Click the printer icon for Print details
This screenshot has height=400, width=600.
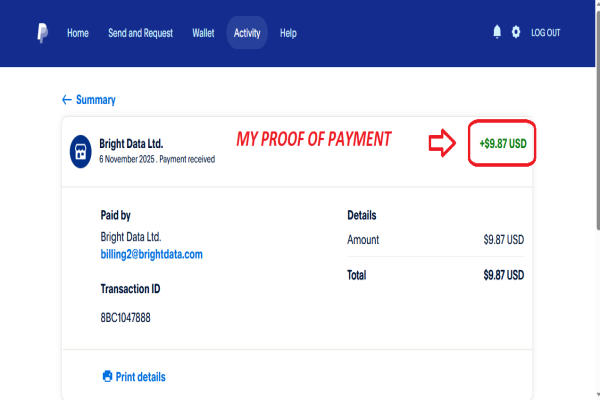coord(108,377)
